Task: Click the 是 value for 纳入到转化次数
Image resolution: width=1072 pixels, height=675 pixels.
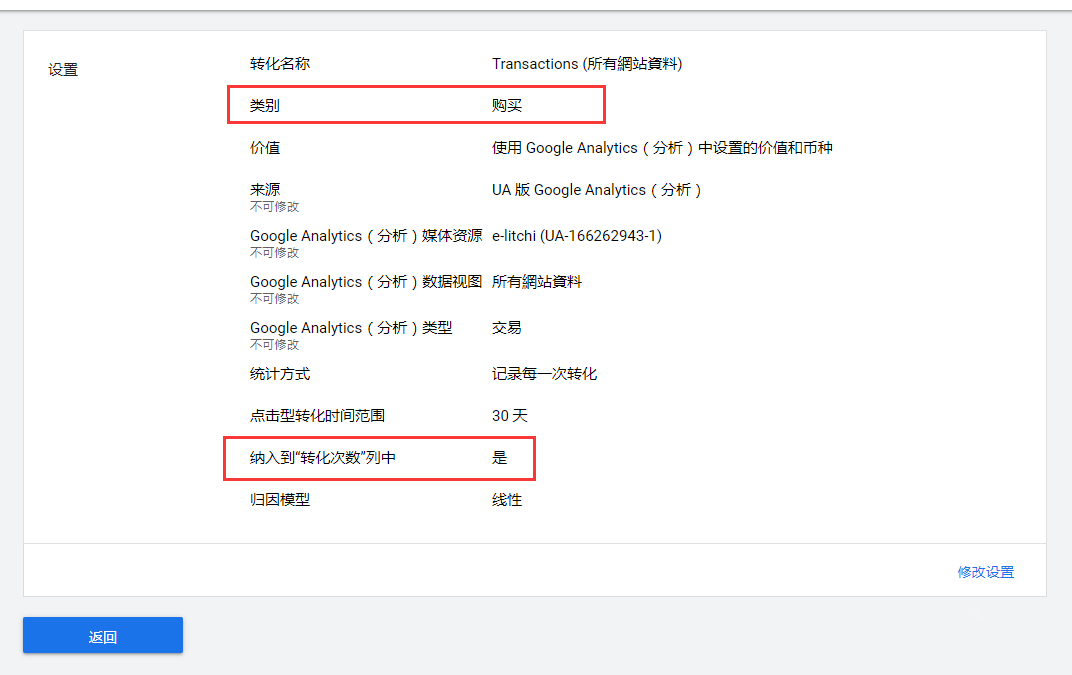Action: point(500,458)
